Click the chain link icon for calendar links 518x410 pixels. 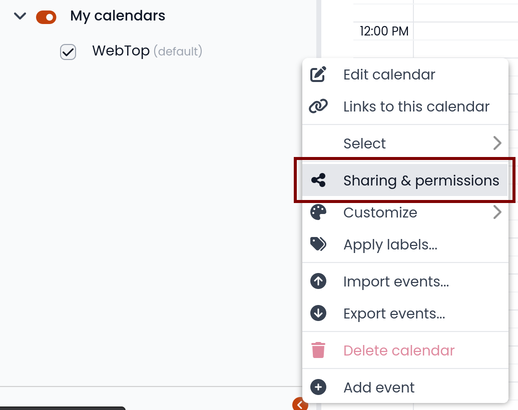pos(318,106)
